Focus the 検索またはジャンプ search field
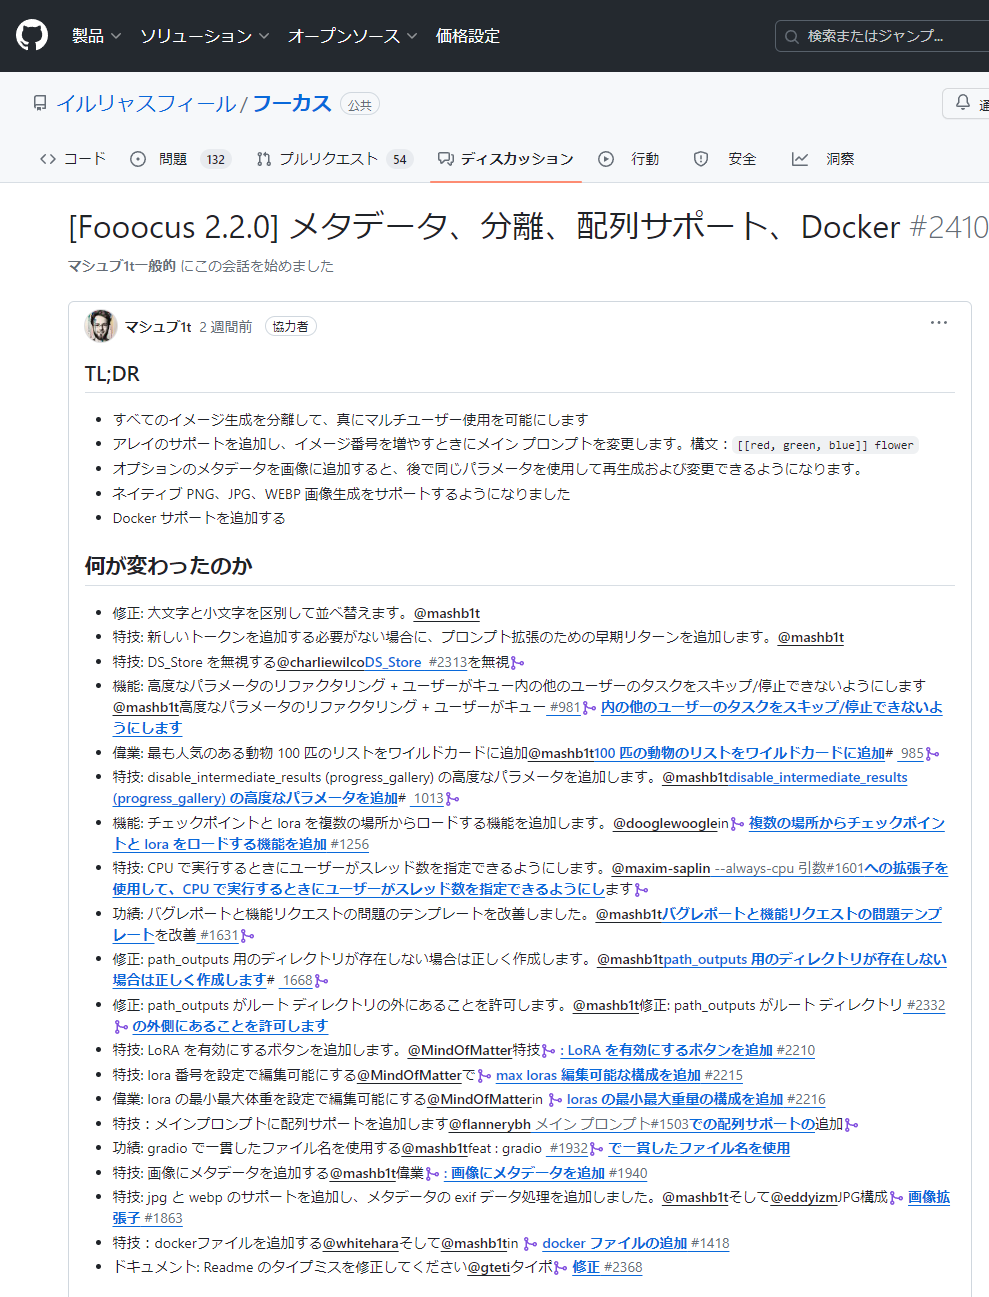 pos(882,36)
